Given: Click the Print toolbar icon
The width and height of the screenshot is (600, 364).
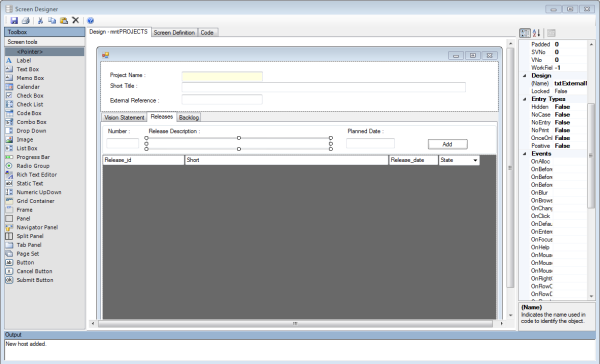Looking at the screenshot, I should click(26, 21).
